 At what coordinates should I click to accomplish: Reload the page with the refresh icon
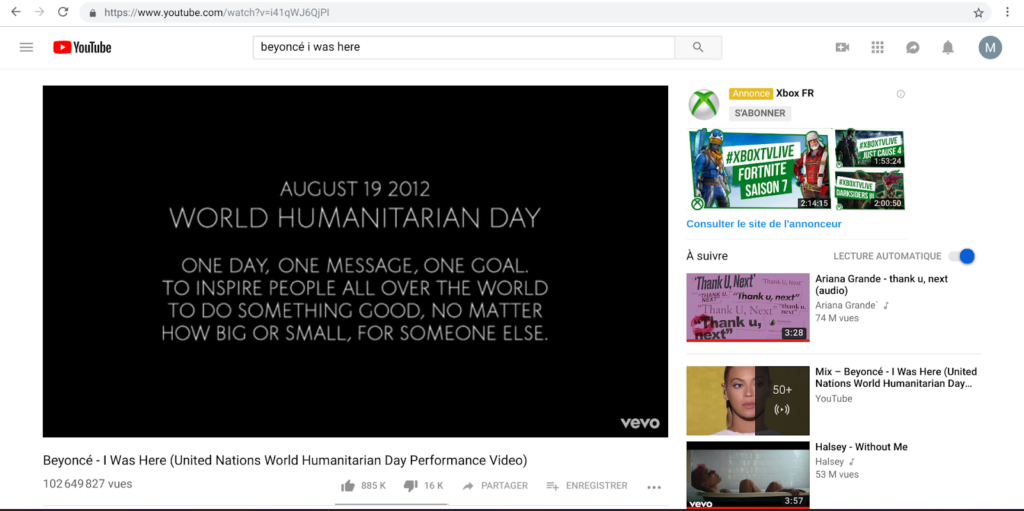[x=63, y=12]
